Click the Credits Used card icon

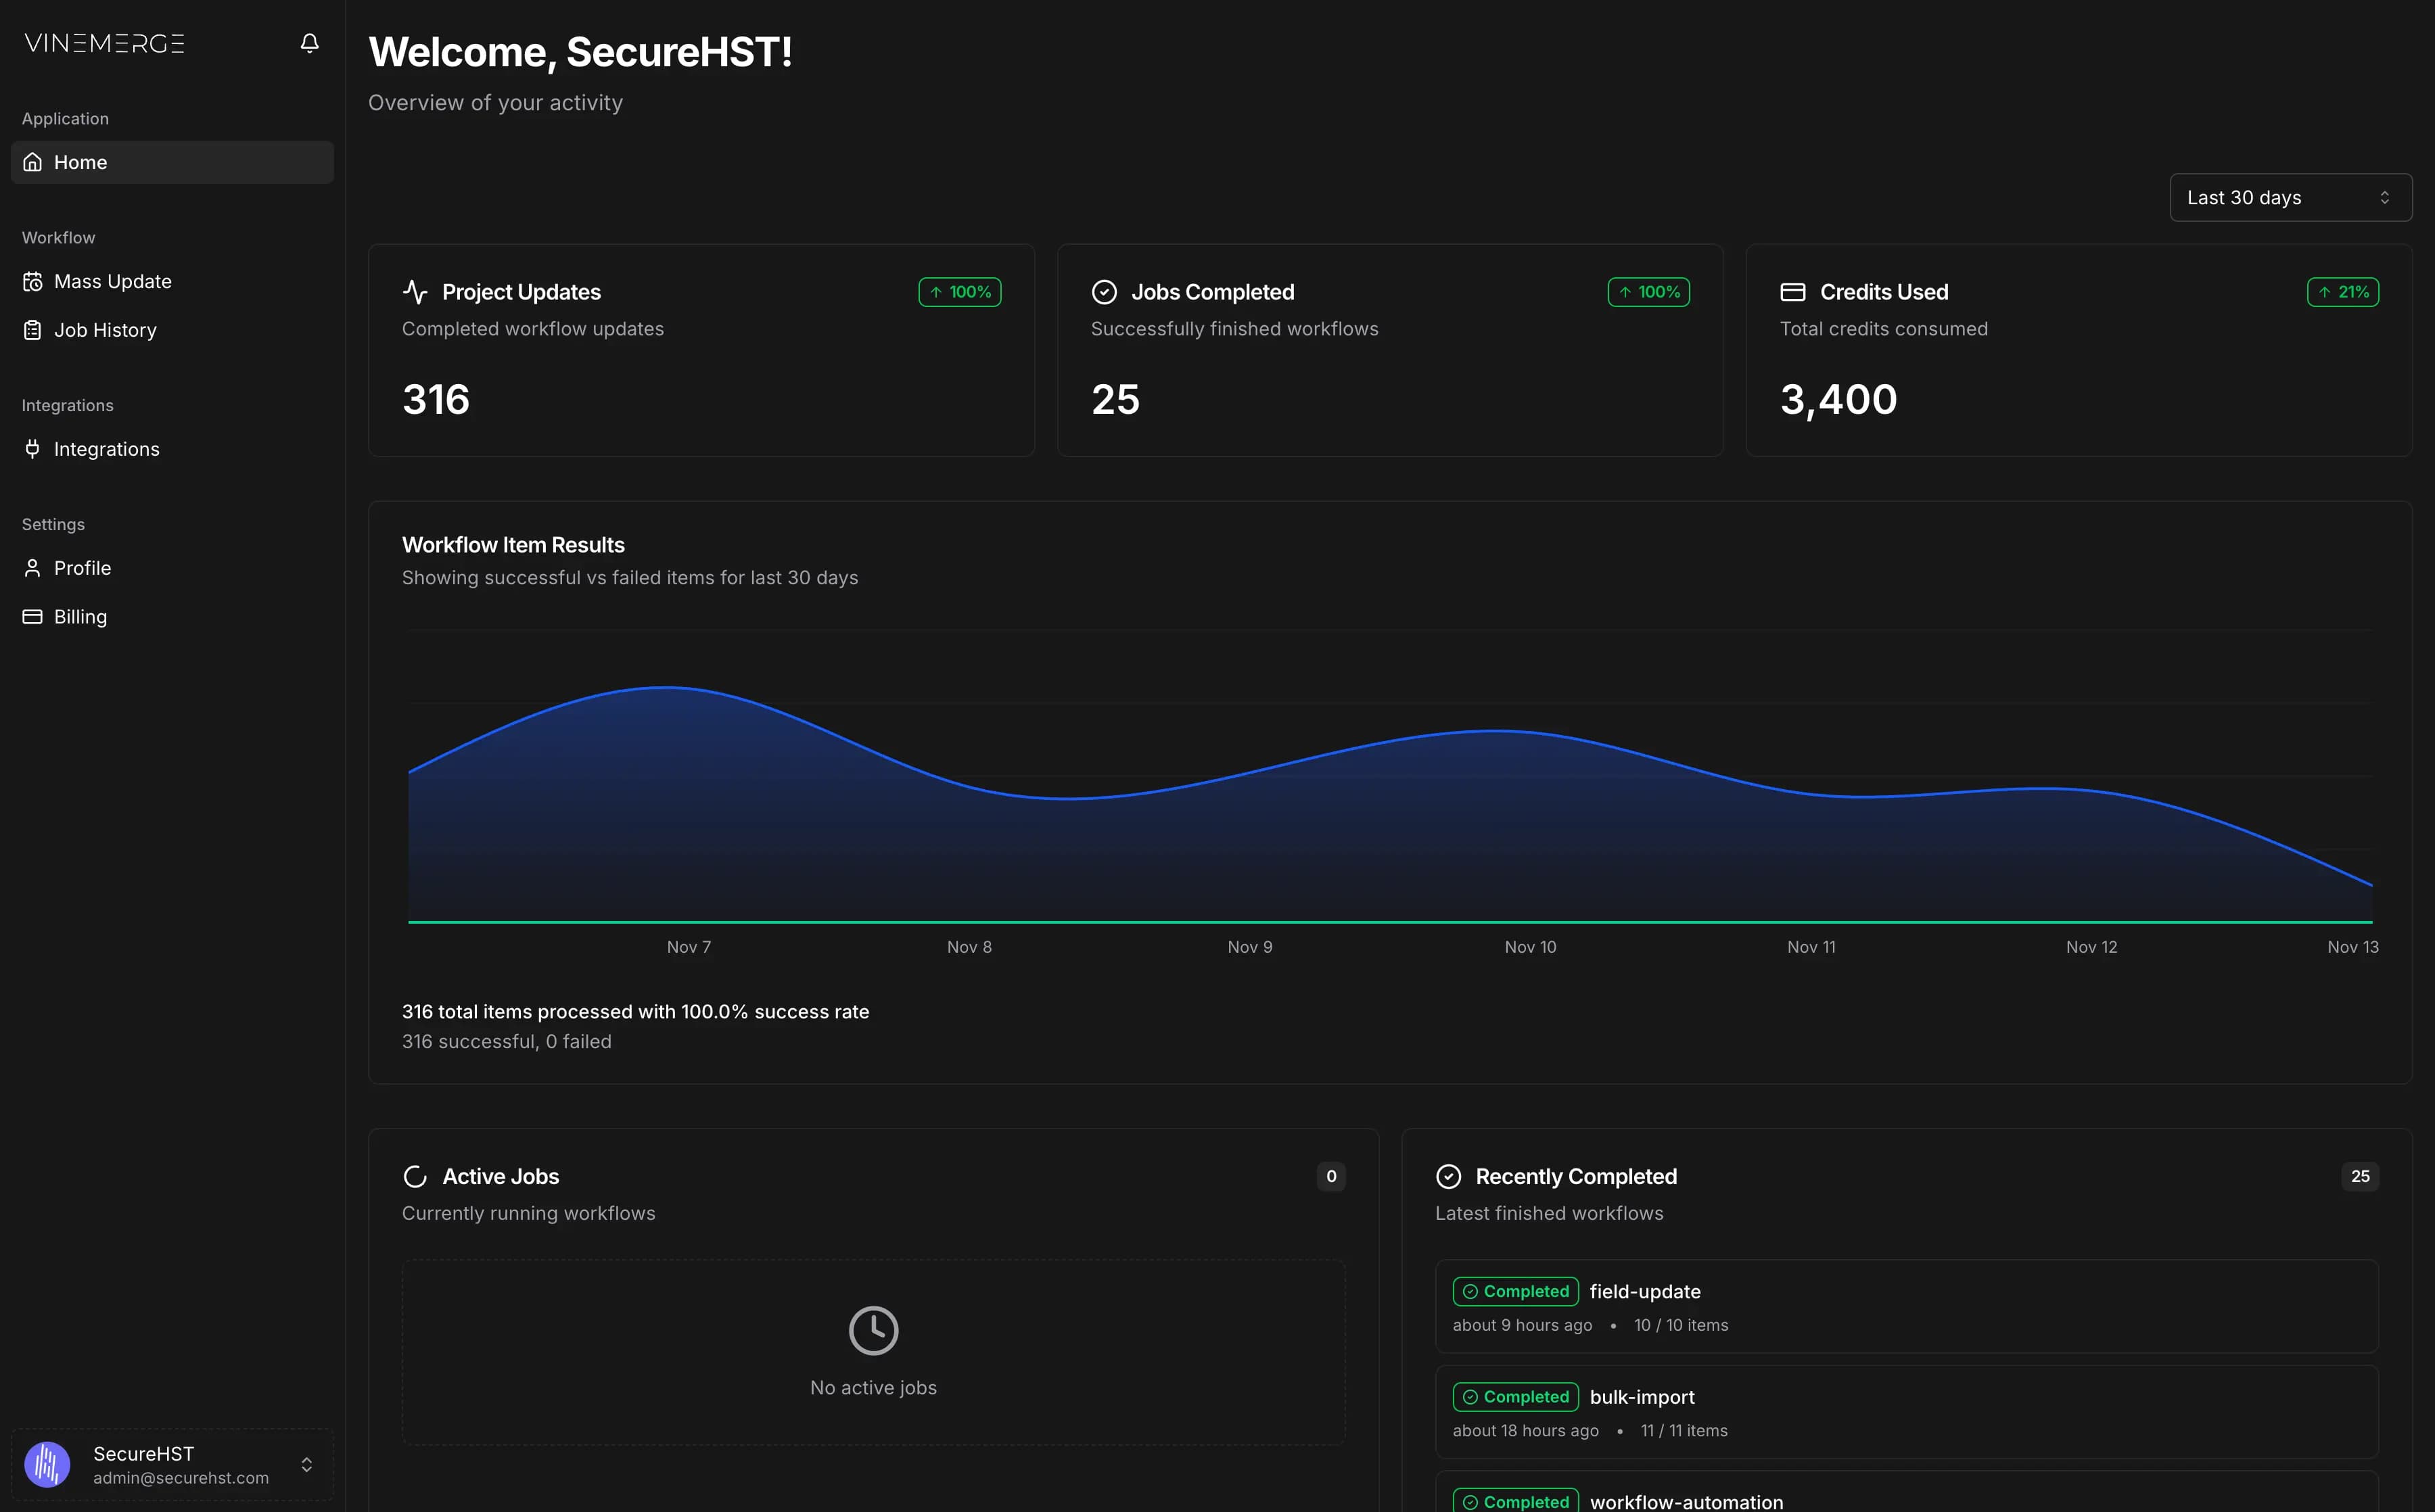click(1793, 291)
